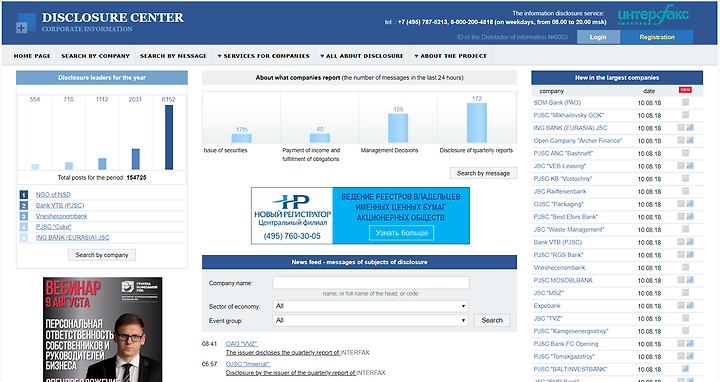Open Search by Company menu item
This screenshot has height=382, width=720.
pyautogui.click(x=96, y=56)
